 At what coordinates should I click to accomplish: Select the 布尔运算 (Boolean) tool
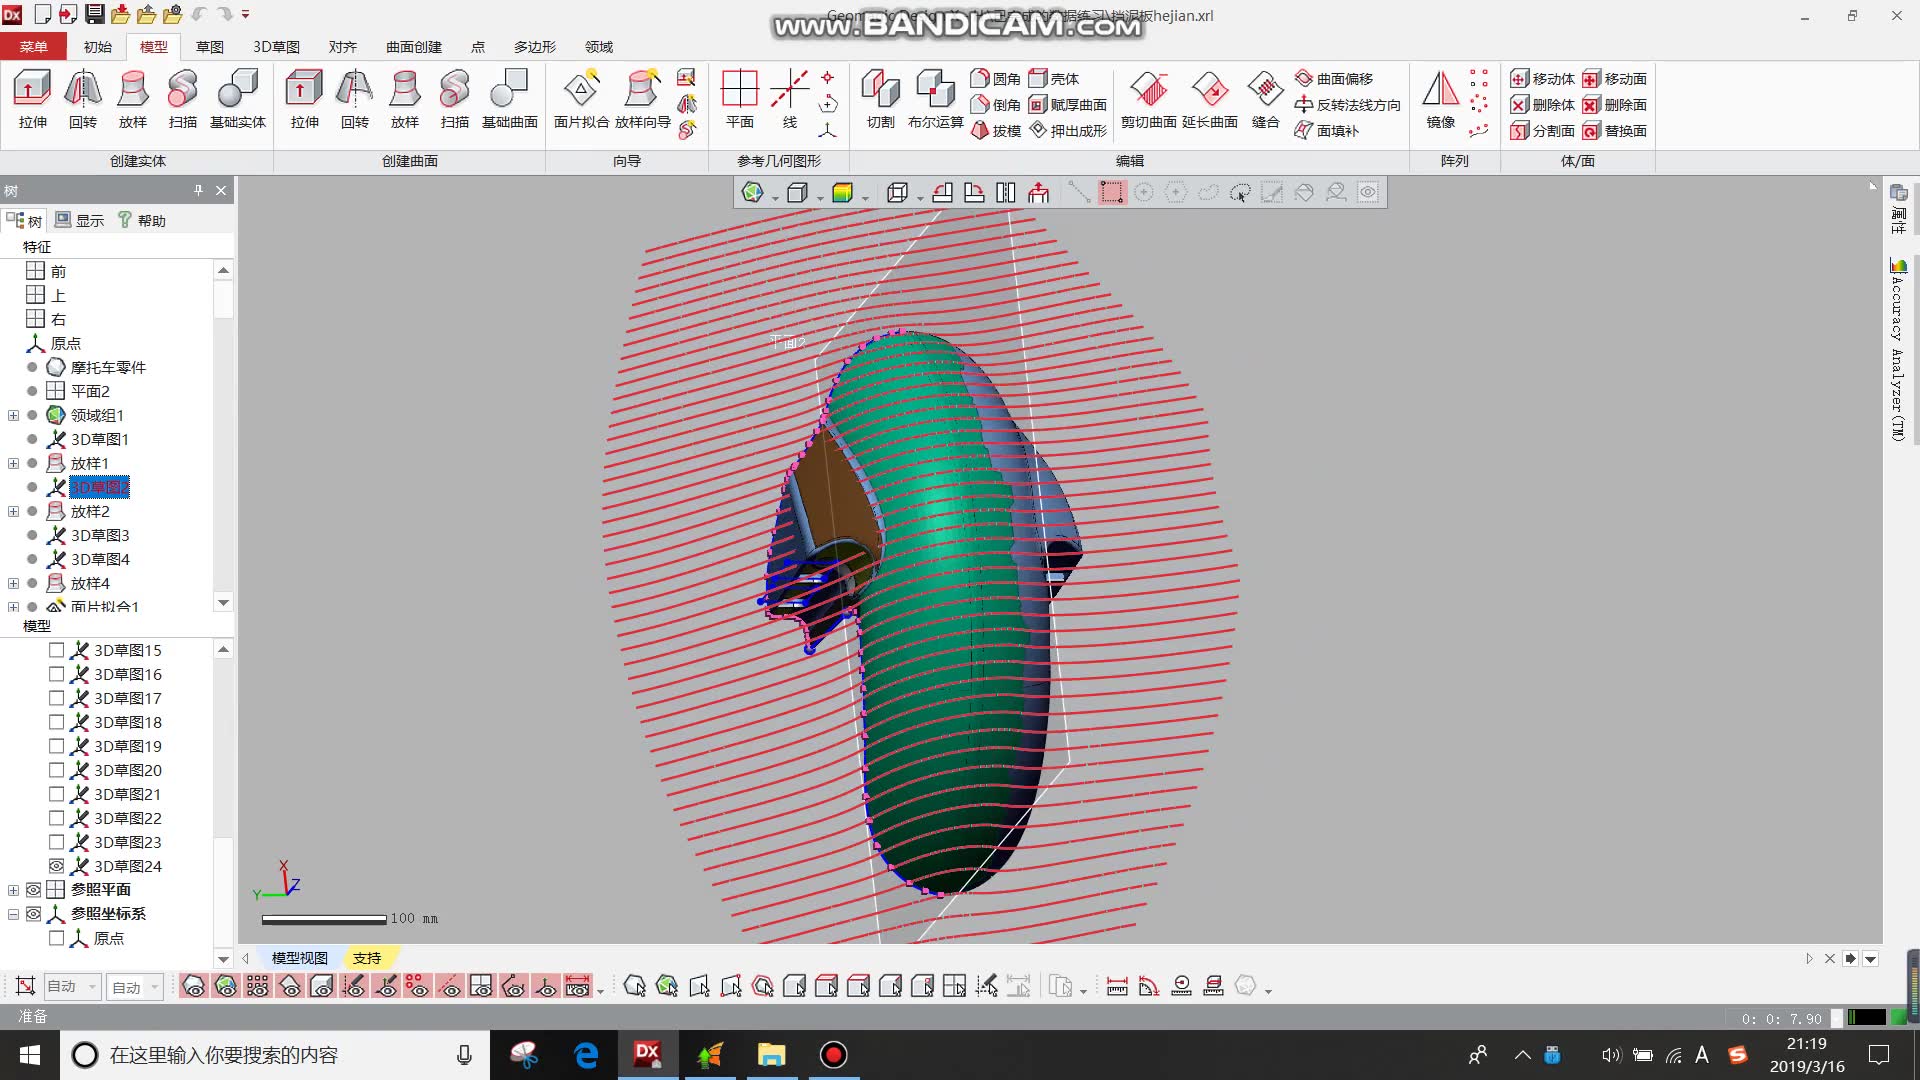click(x=934, y=100)
